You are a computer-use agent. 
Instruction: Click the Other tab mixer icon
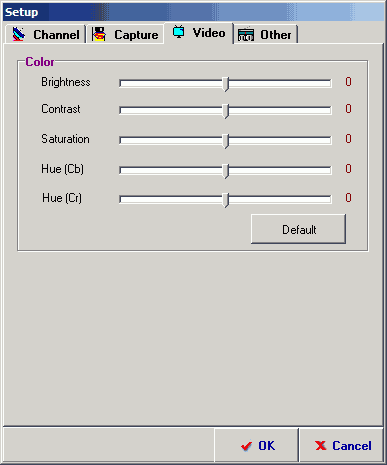click(x=246, y=35)
